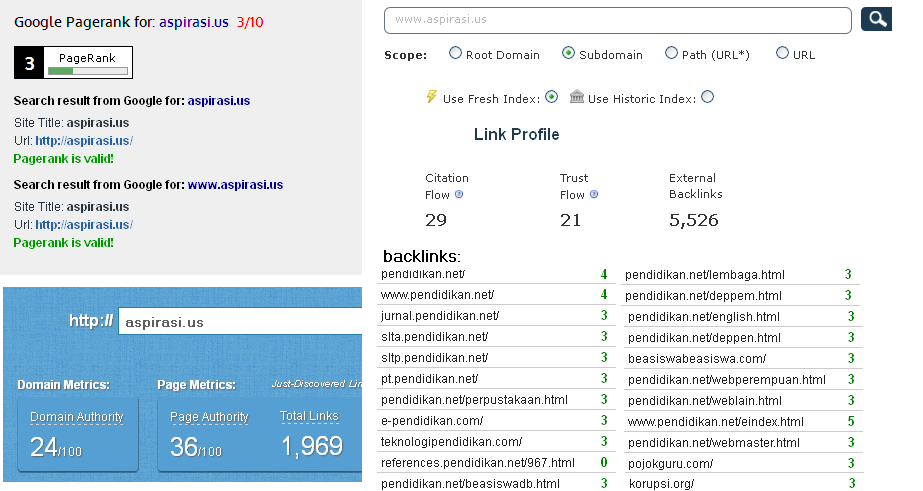Screen dimensions: 923x491
Task: Click backlink pt.pendidikan.net/
Action: coord(430,379)
